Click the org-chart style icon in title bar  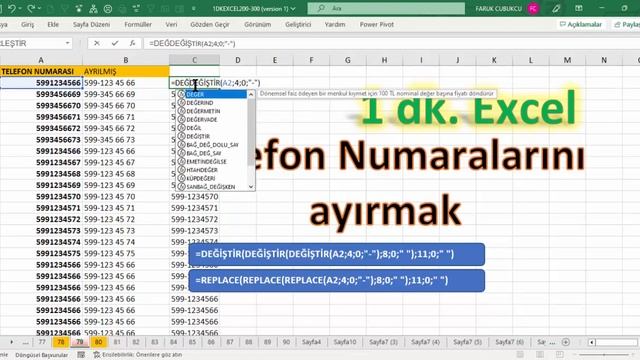pyautogui.click(x=93, y=9)
